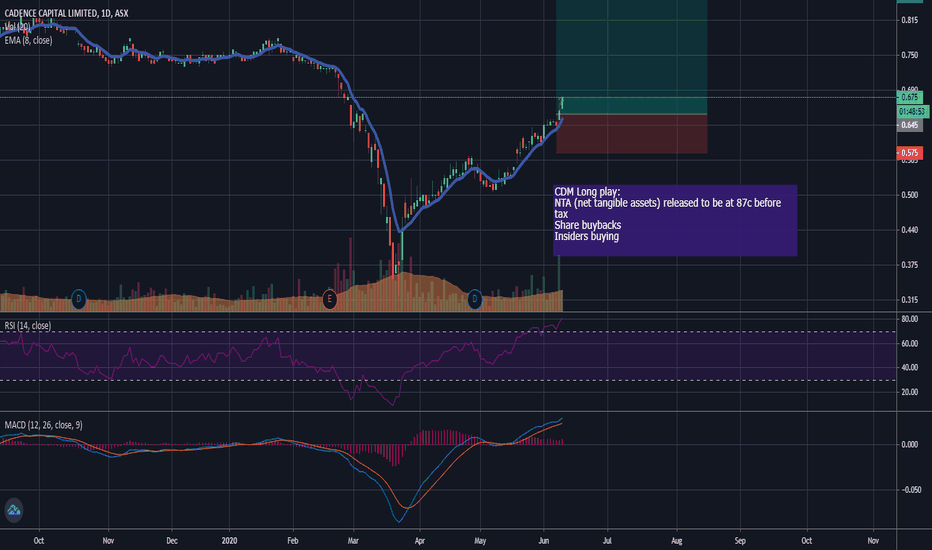Viewport: 932px width, 550px height.
Task: Click the dividend 'D' marker near early May
Action: click(x=474, y=299)
